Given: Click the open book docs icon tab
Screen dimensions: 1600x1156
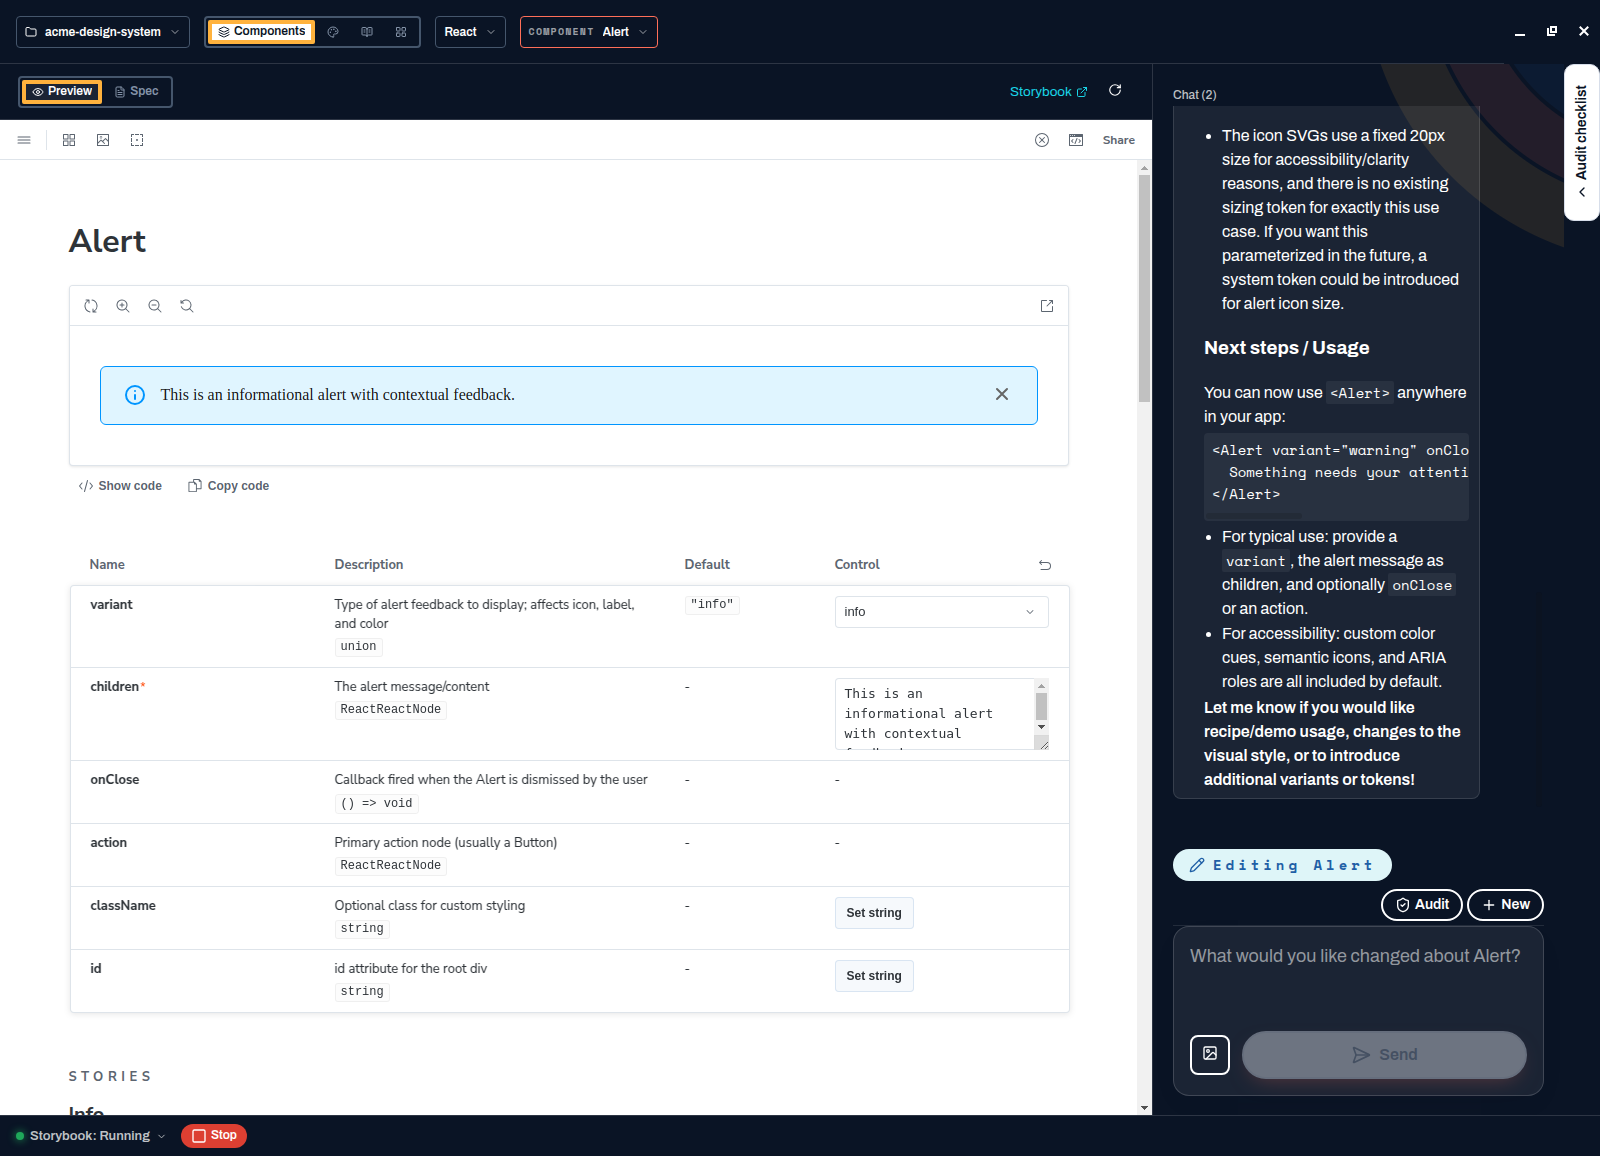Looking at the screenshot, I should pyautogui.click(x=367, y=32).
